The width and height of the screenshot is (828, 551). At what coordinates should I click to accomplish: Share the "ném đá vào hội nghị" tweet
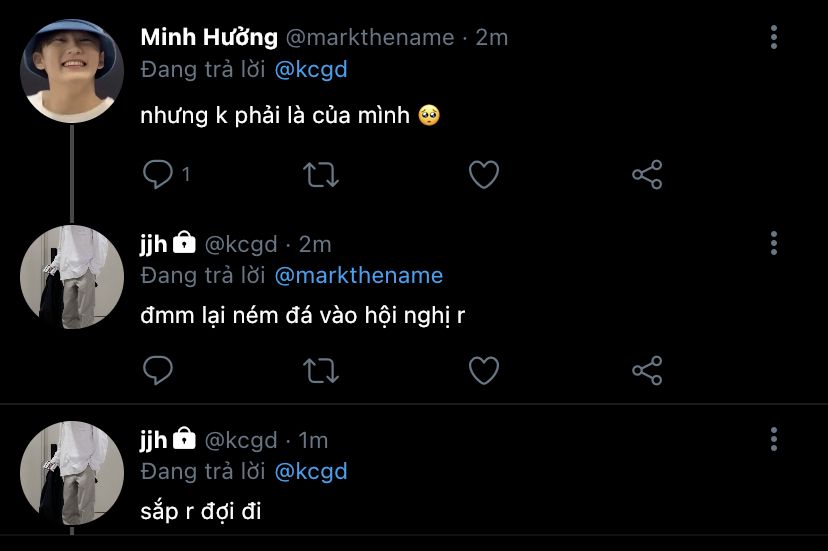click(647, 371)
